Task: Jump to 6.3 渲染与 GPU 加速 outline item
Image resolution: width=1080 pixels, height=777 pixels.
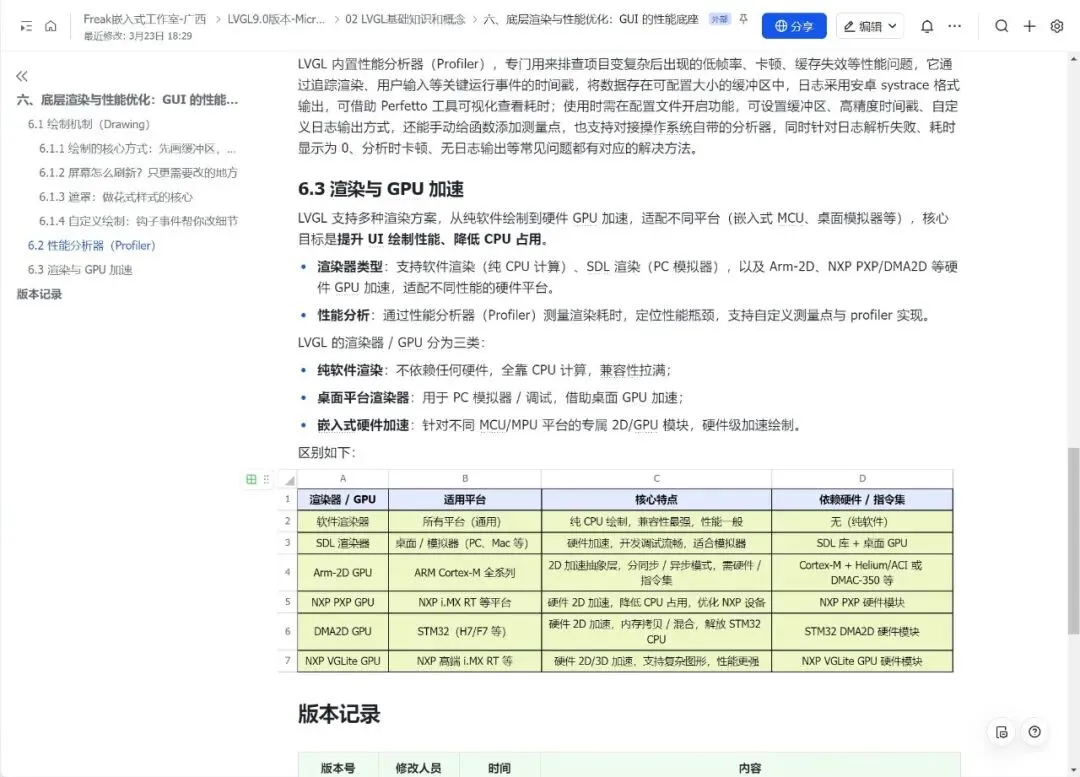Action: click(x=80, y=269)
